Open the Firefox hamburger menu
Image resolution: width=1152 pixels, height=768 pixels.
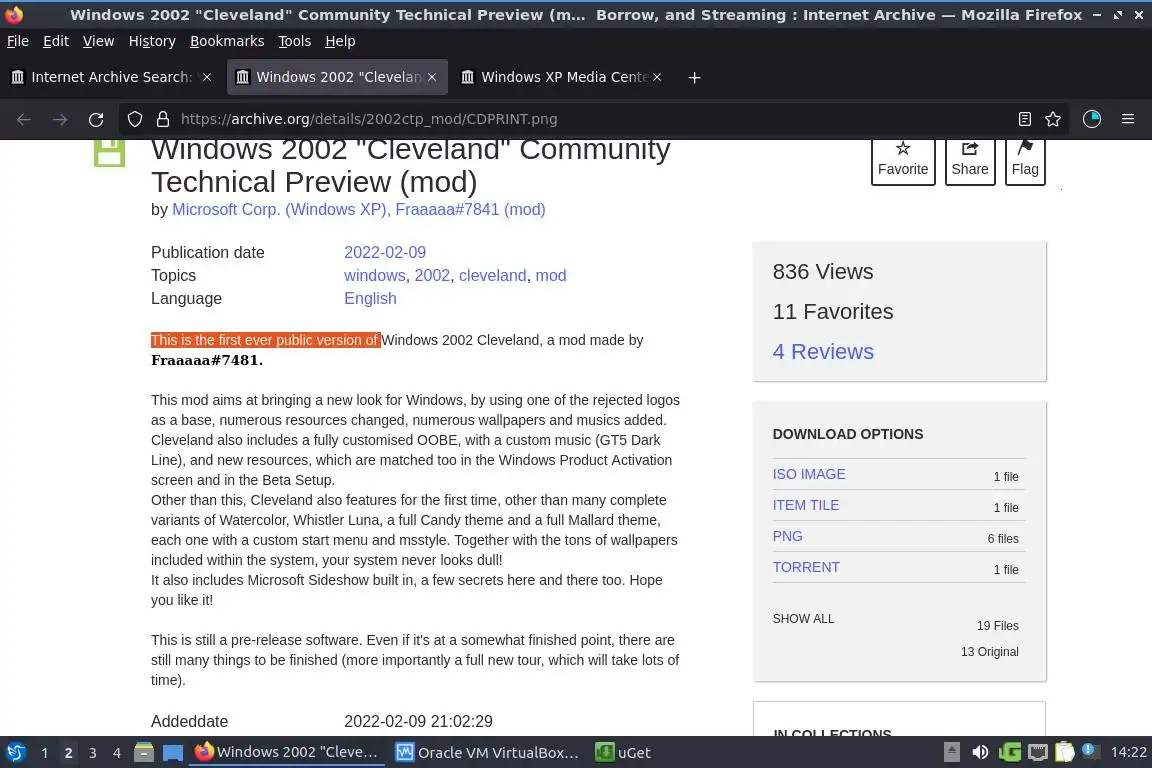point(1128,119)
